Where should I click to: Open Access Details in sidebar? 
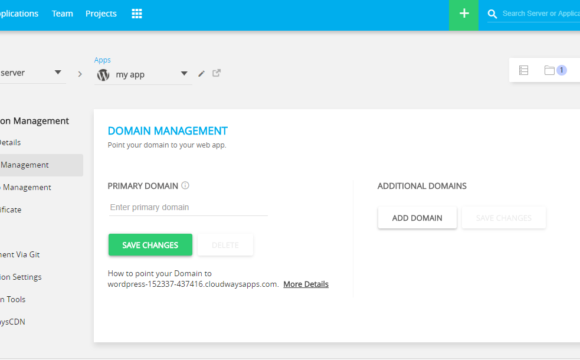(x=10, y=142)
